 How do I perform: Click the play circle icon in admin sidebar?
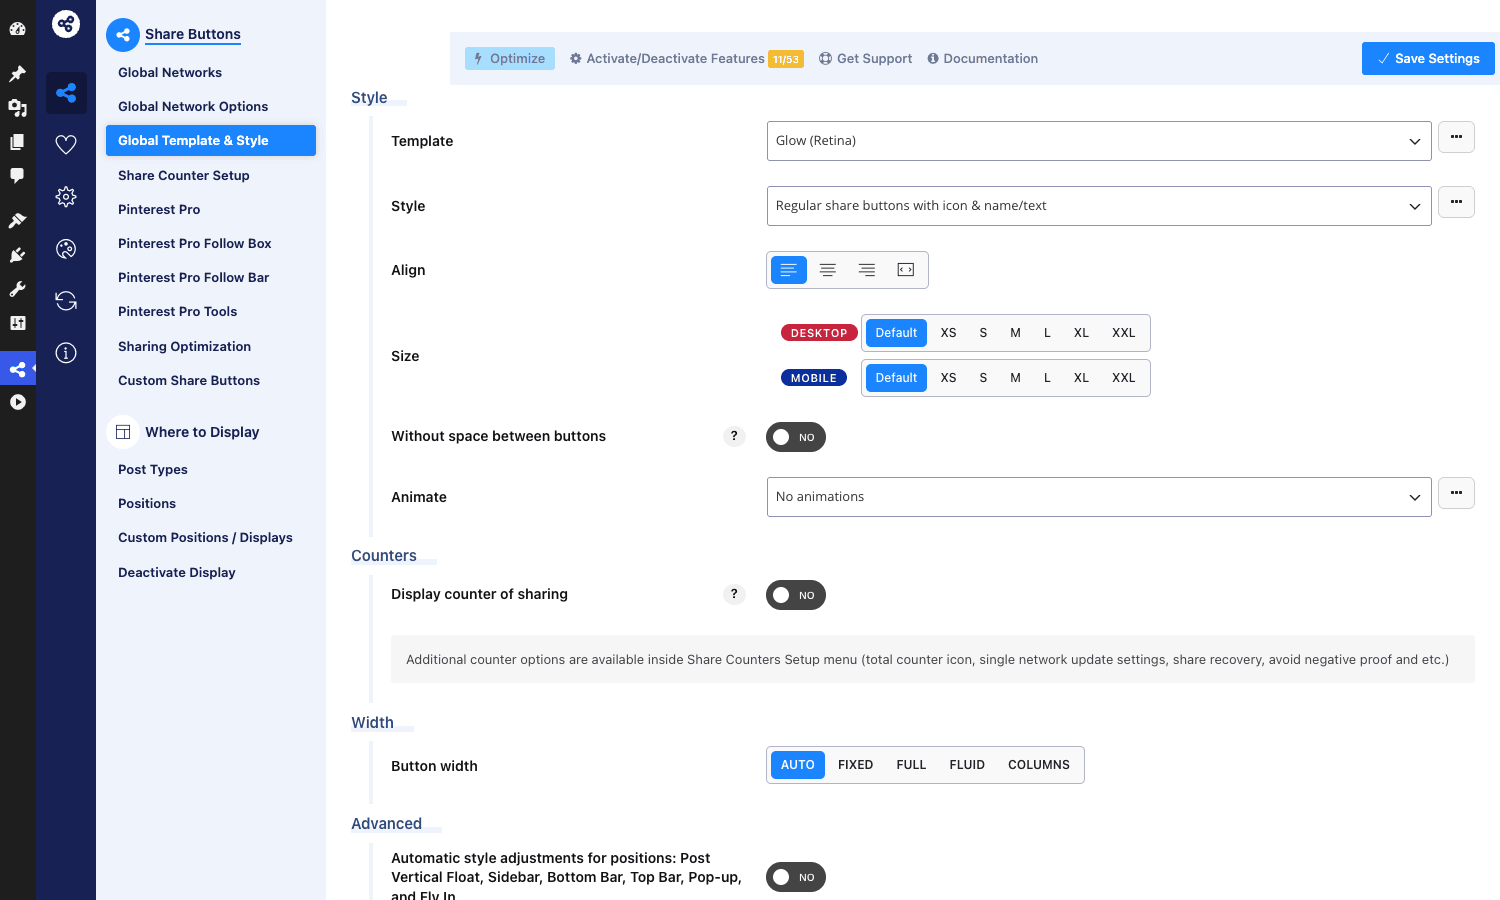pos(17,402)
